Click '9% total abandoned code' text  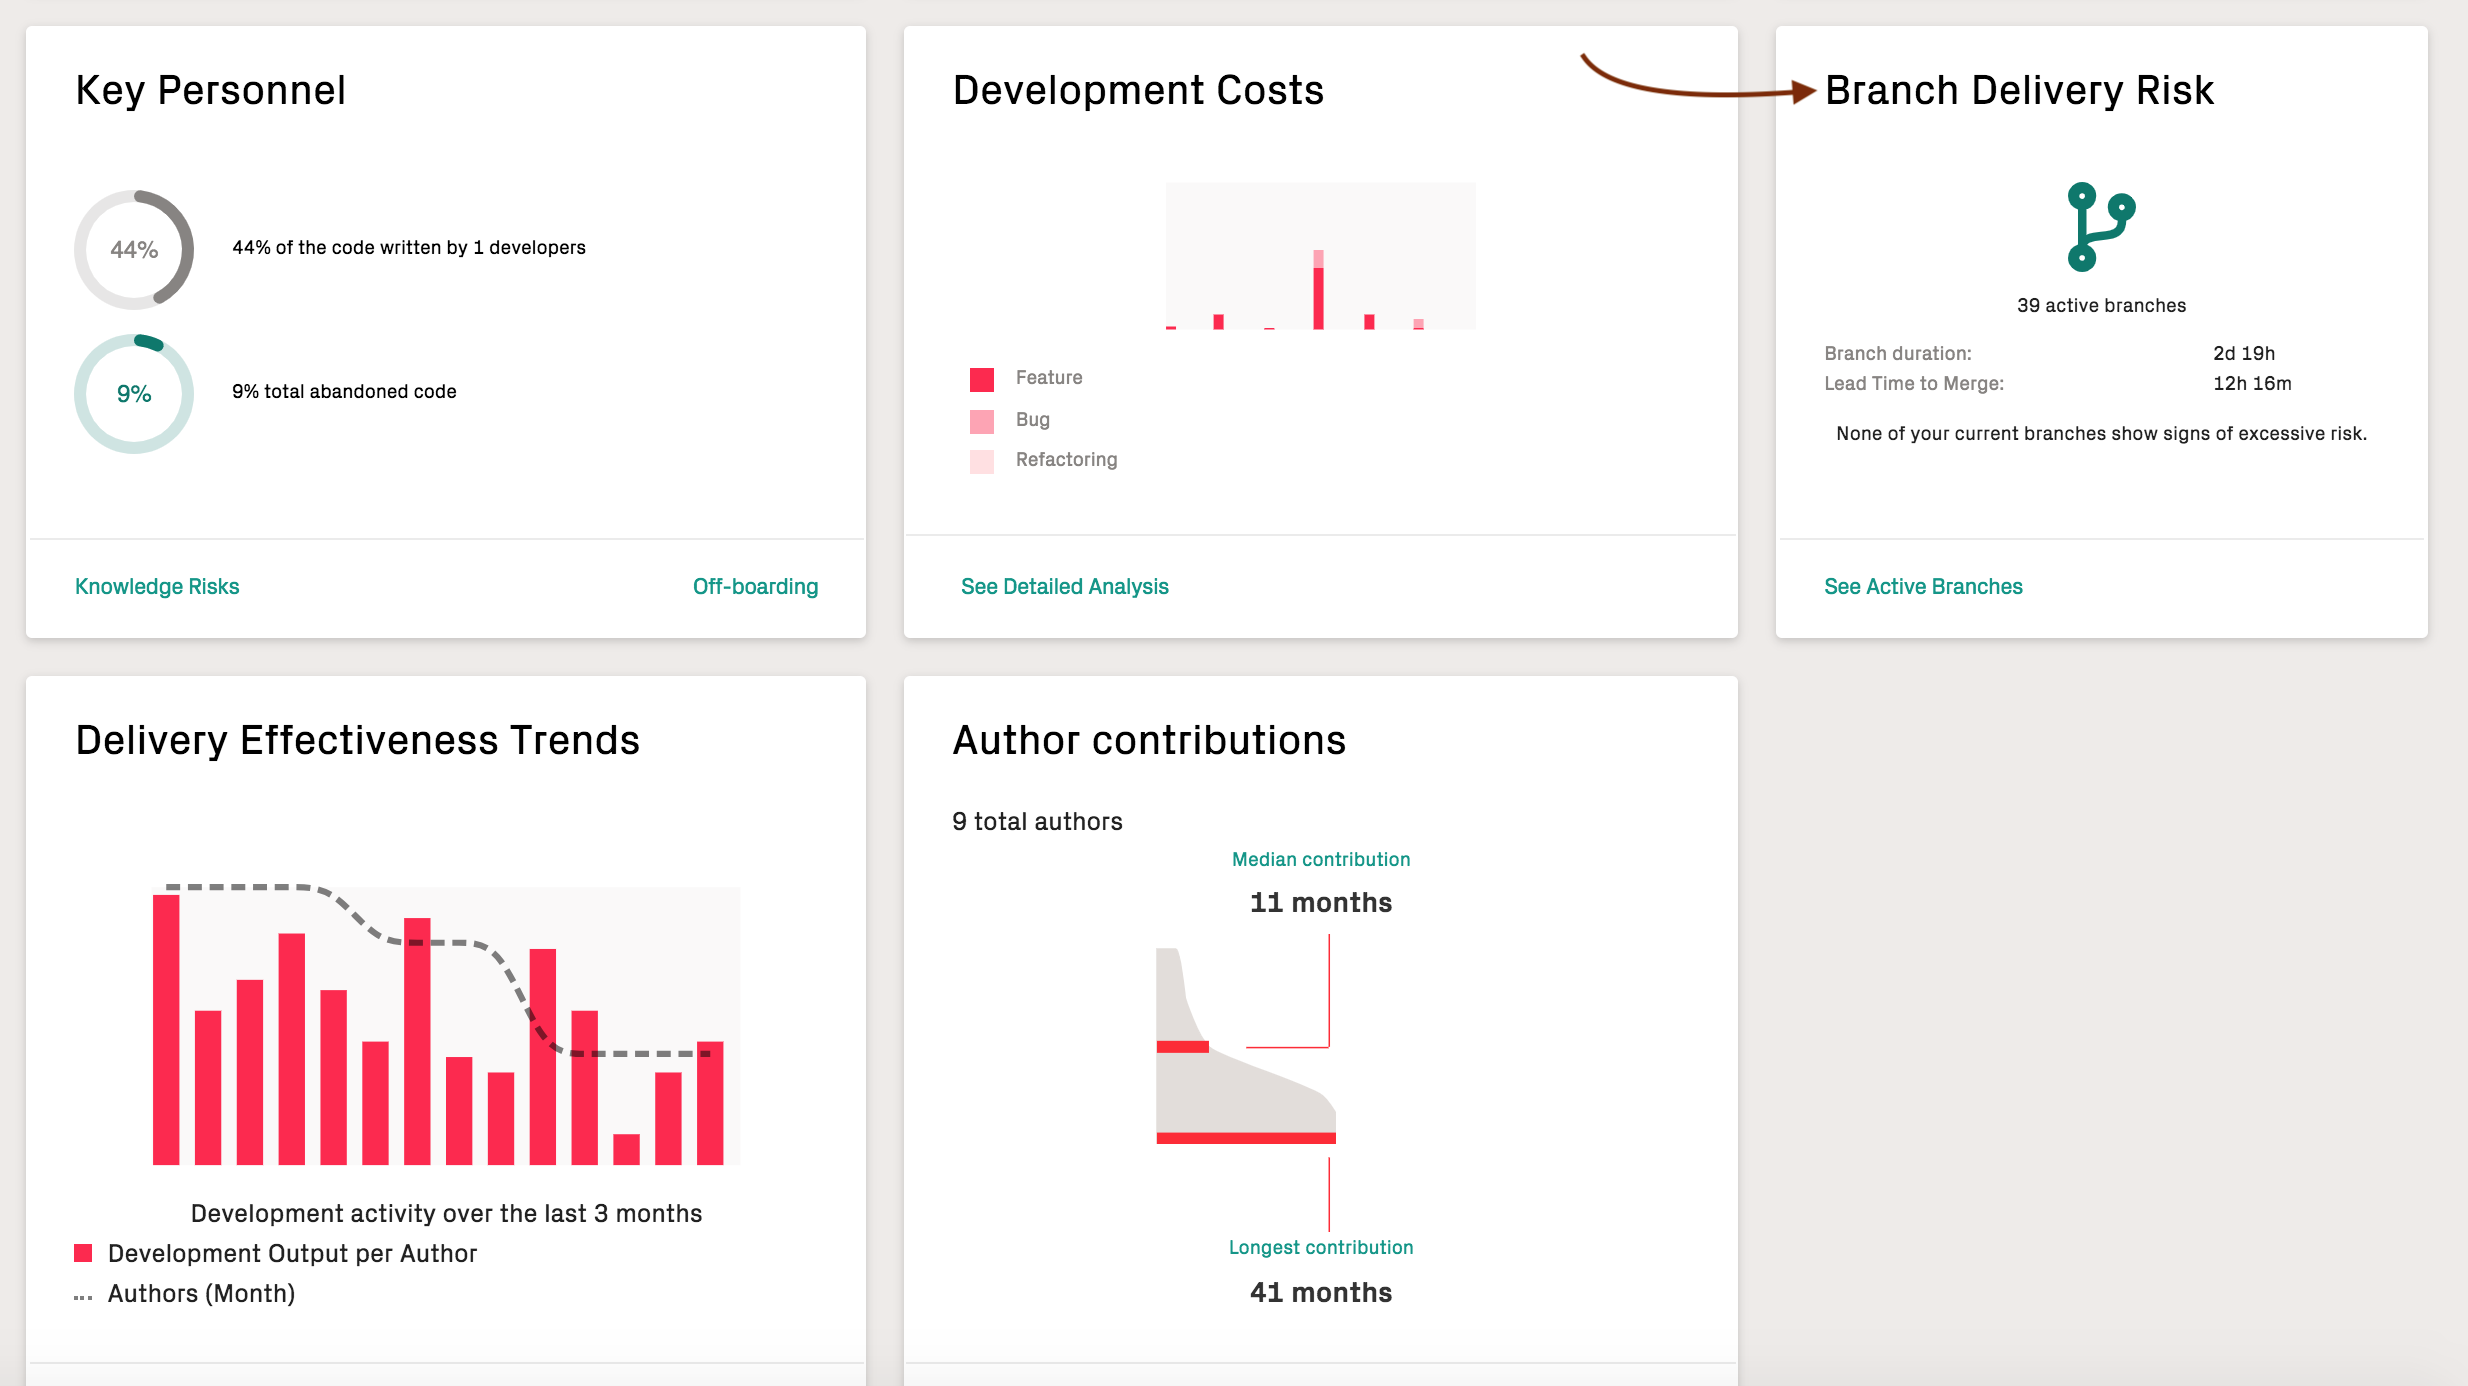click(344, 392)
